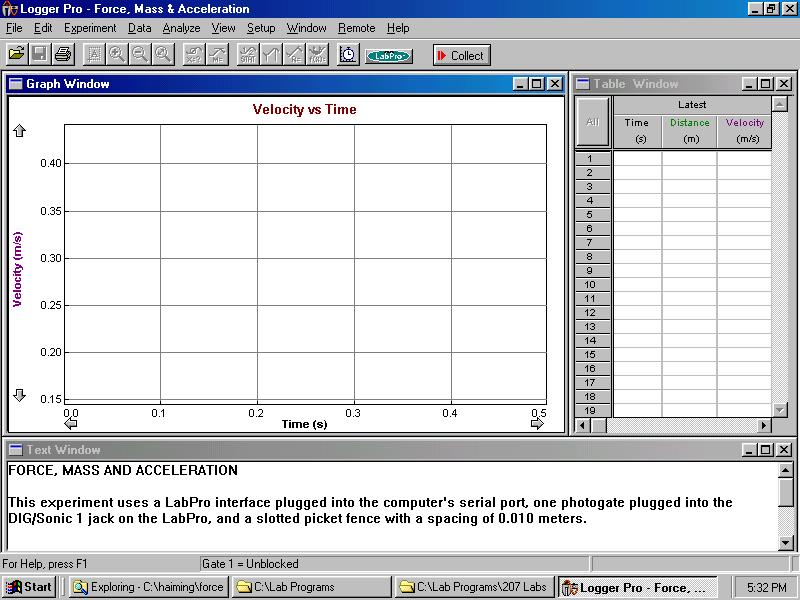The width and height of the screenshot is (800, 600).
Task: Click the Latest data set header
Action: 692,105
